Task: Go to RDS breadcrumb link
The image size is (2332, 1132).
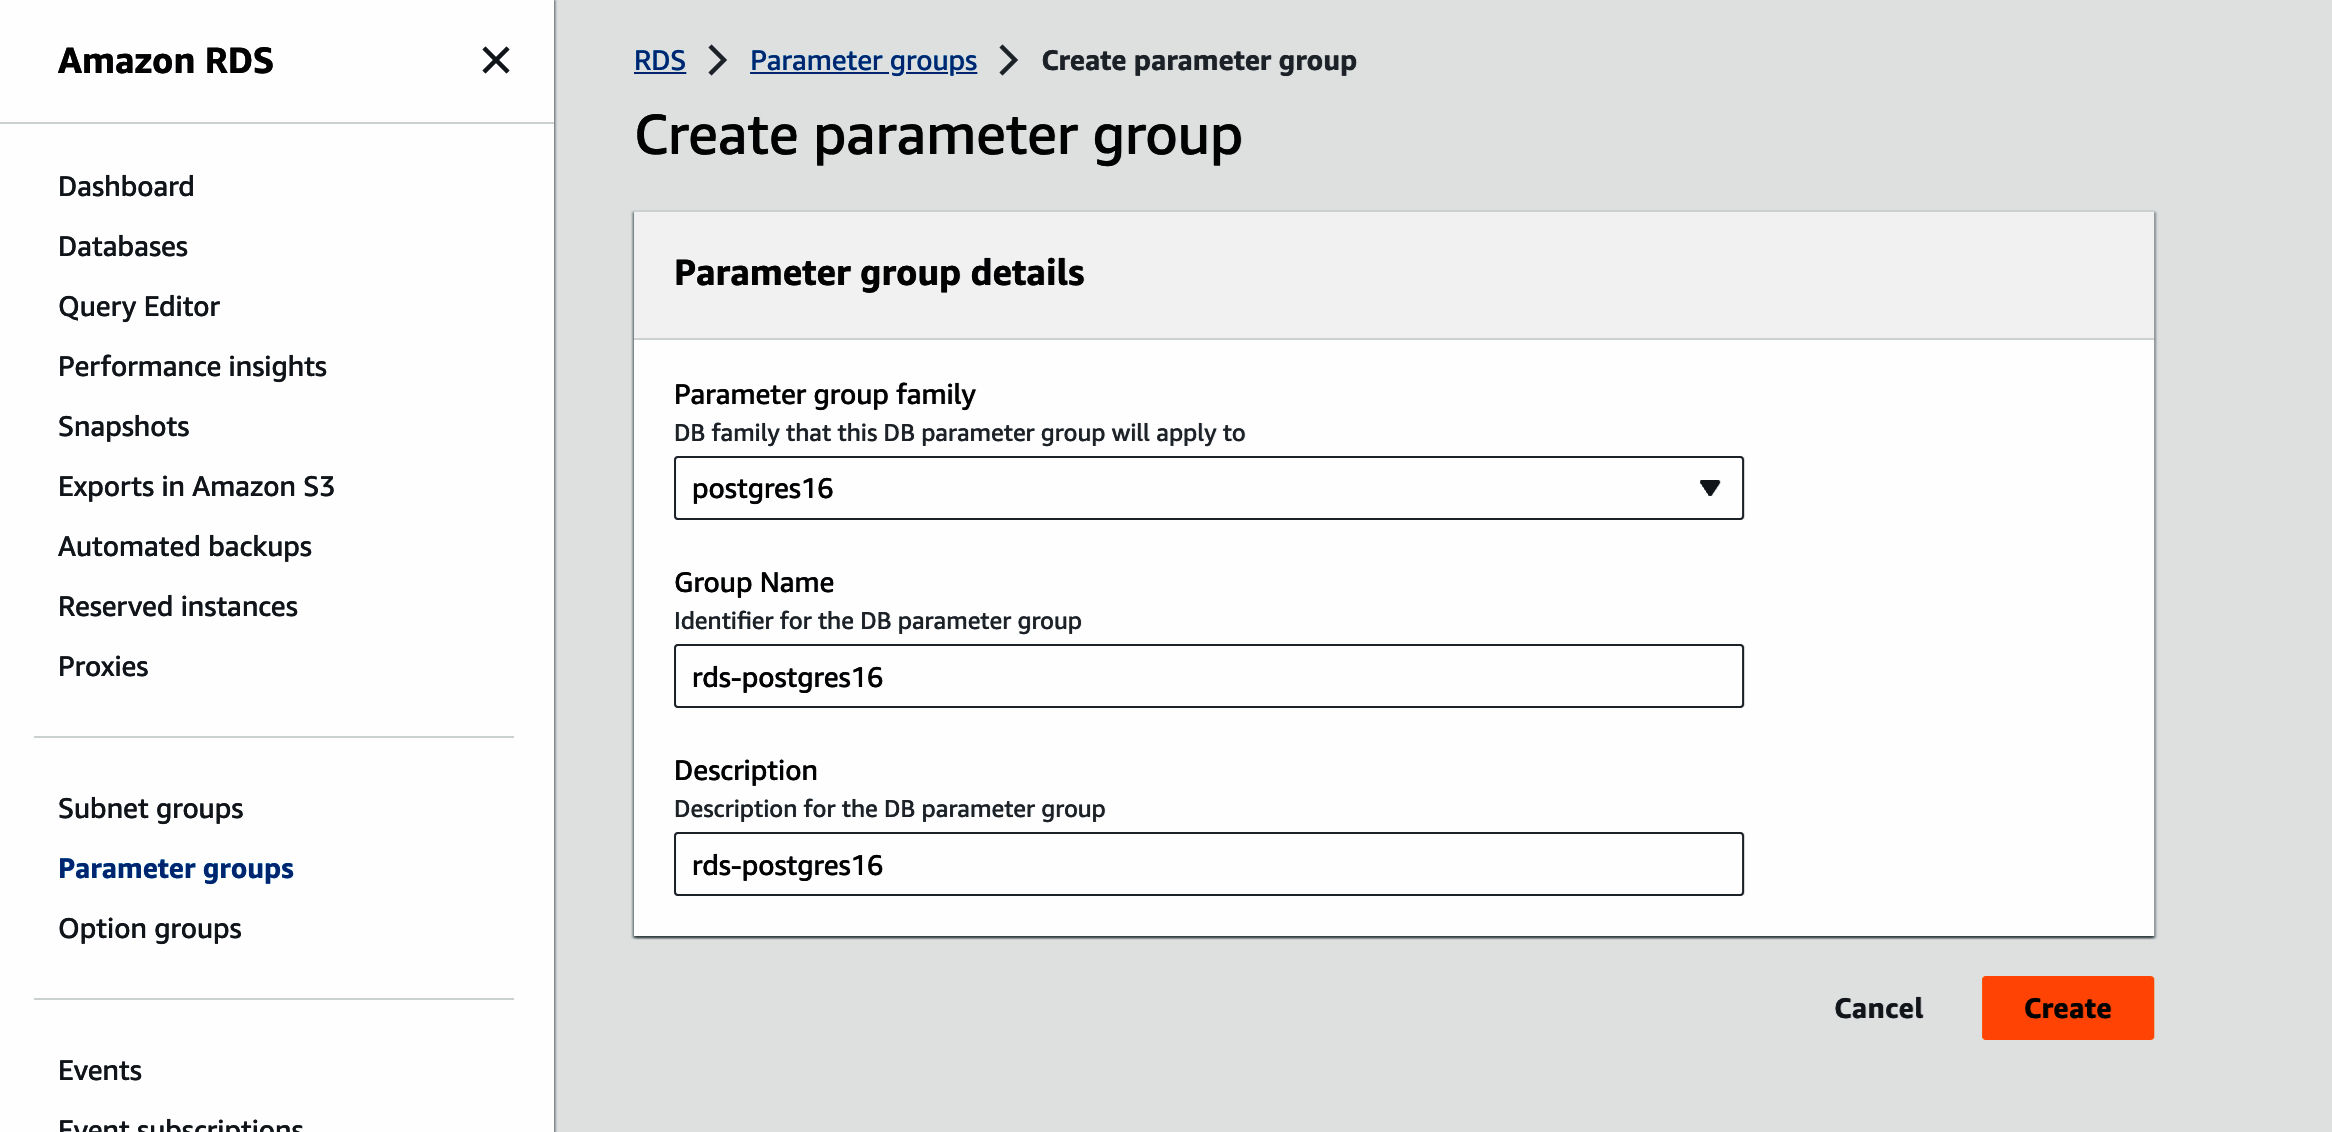Action: click(659, 60)
